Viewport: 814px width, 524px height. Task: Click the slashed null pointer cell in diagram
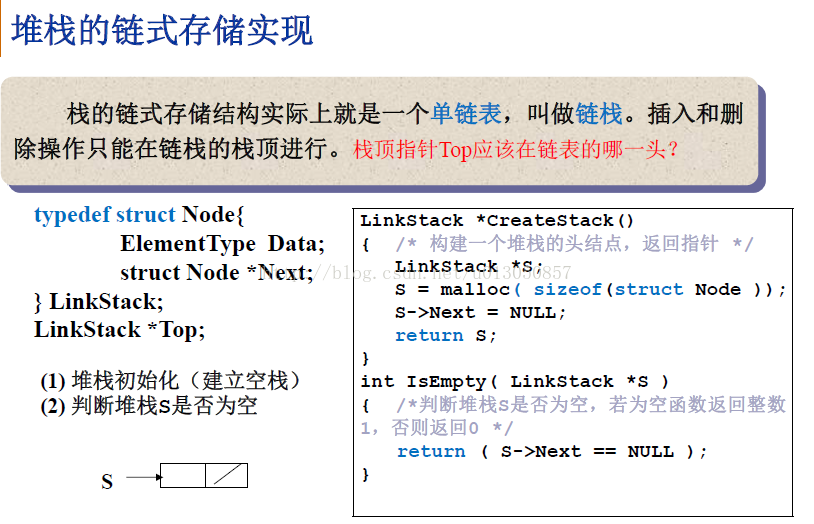[x=226, y=475]
